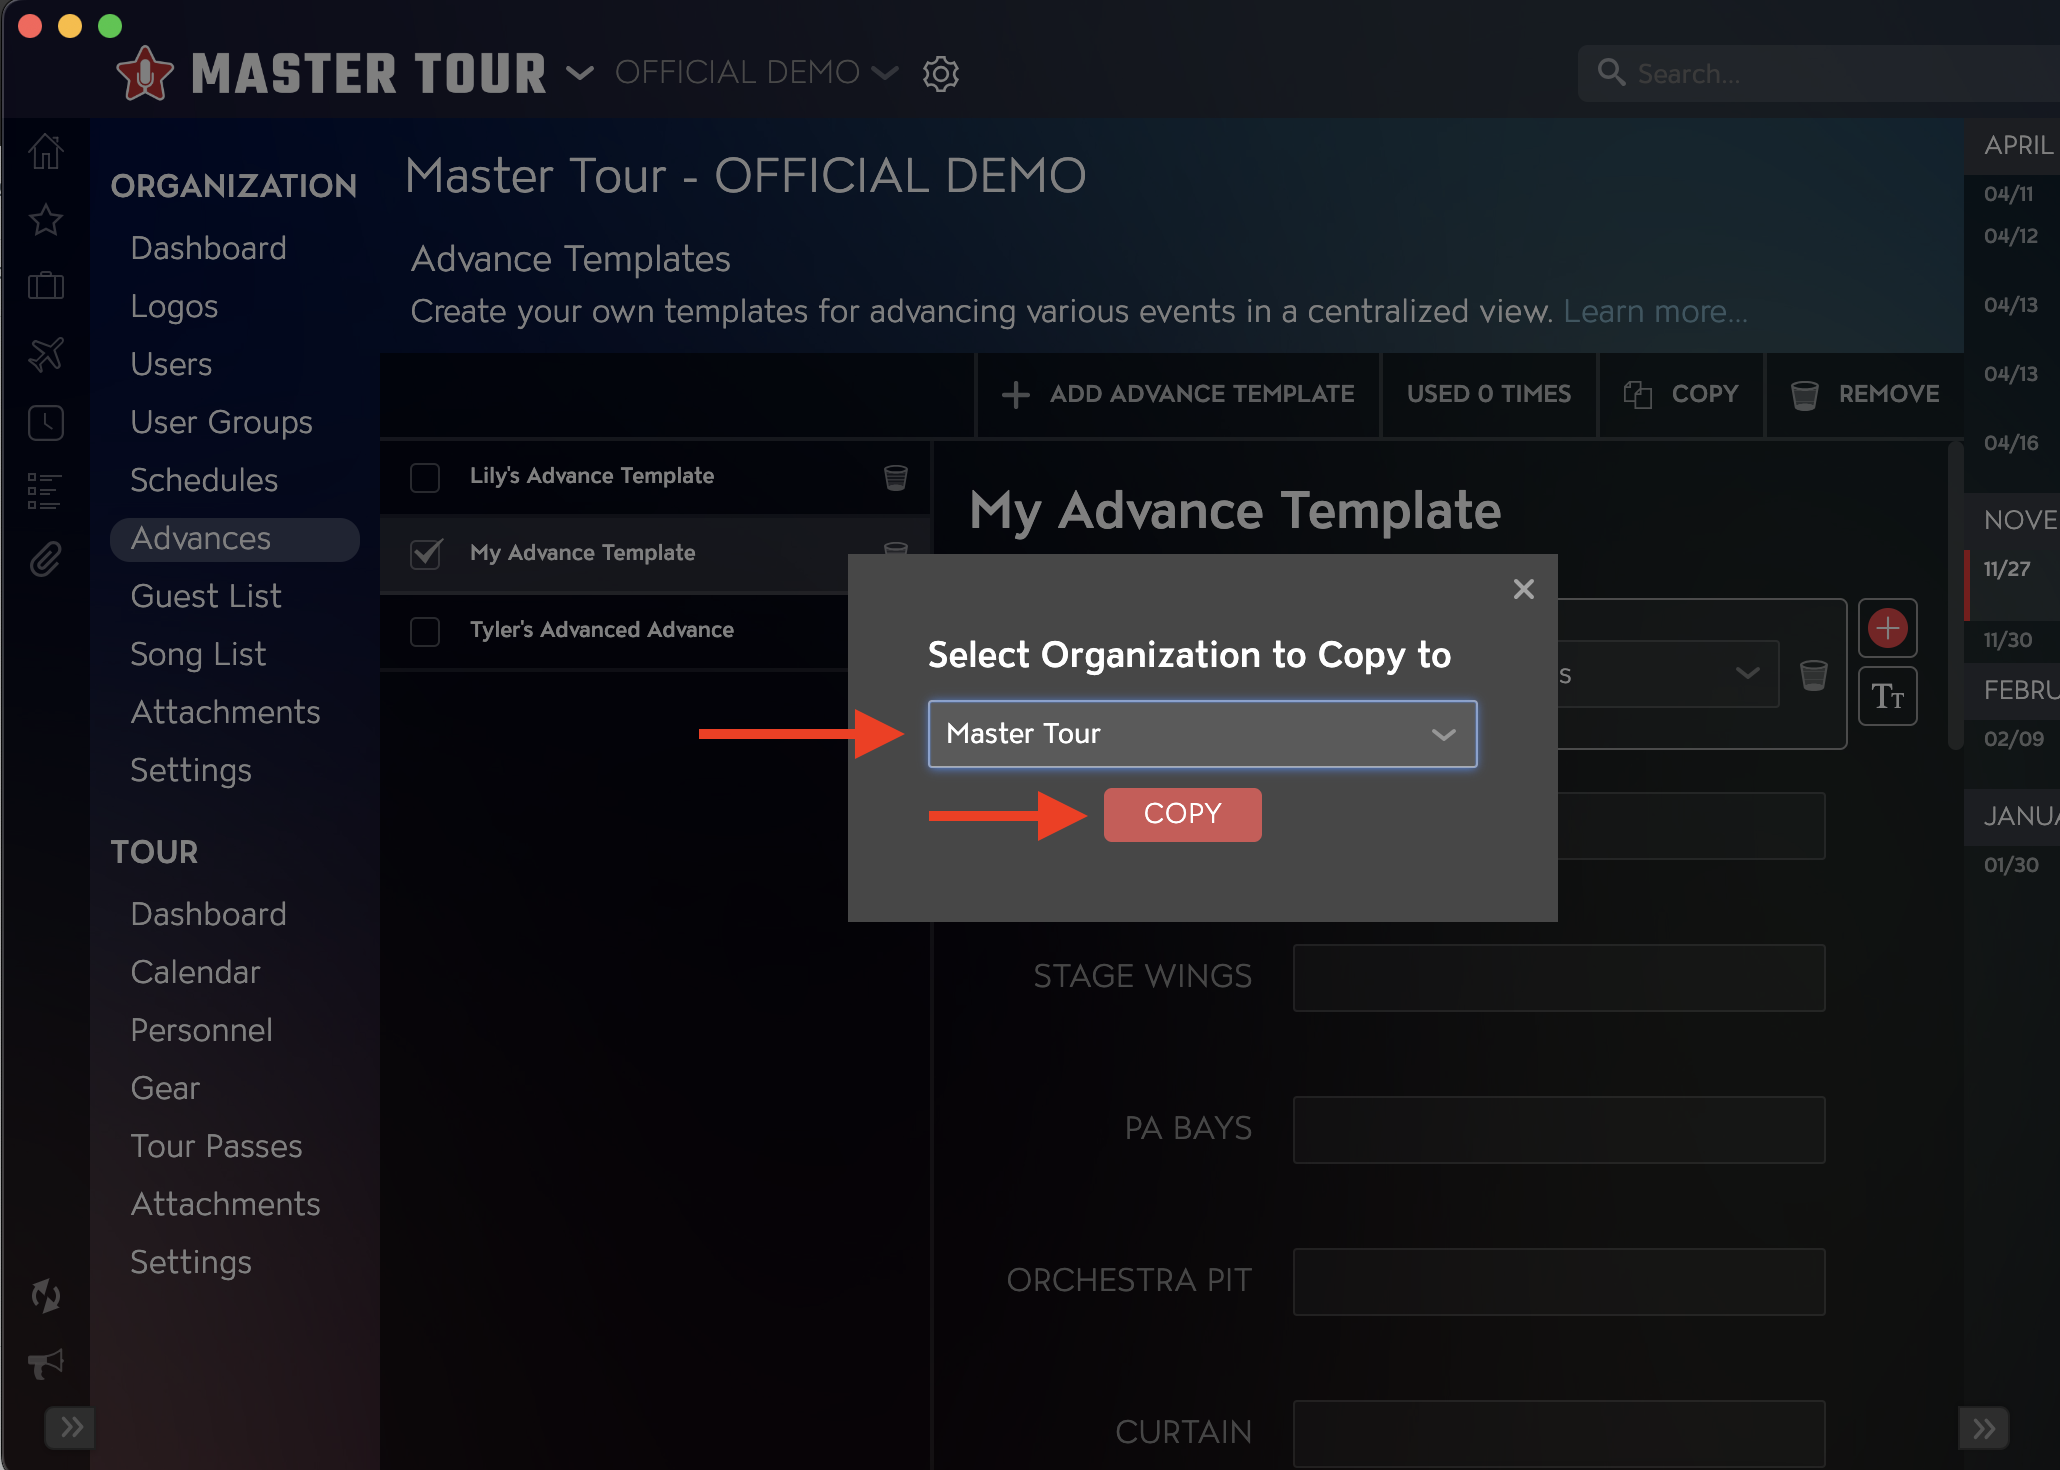Open the clock icon in the left rail

(46, 423)
